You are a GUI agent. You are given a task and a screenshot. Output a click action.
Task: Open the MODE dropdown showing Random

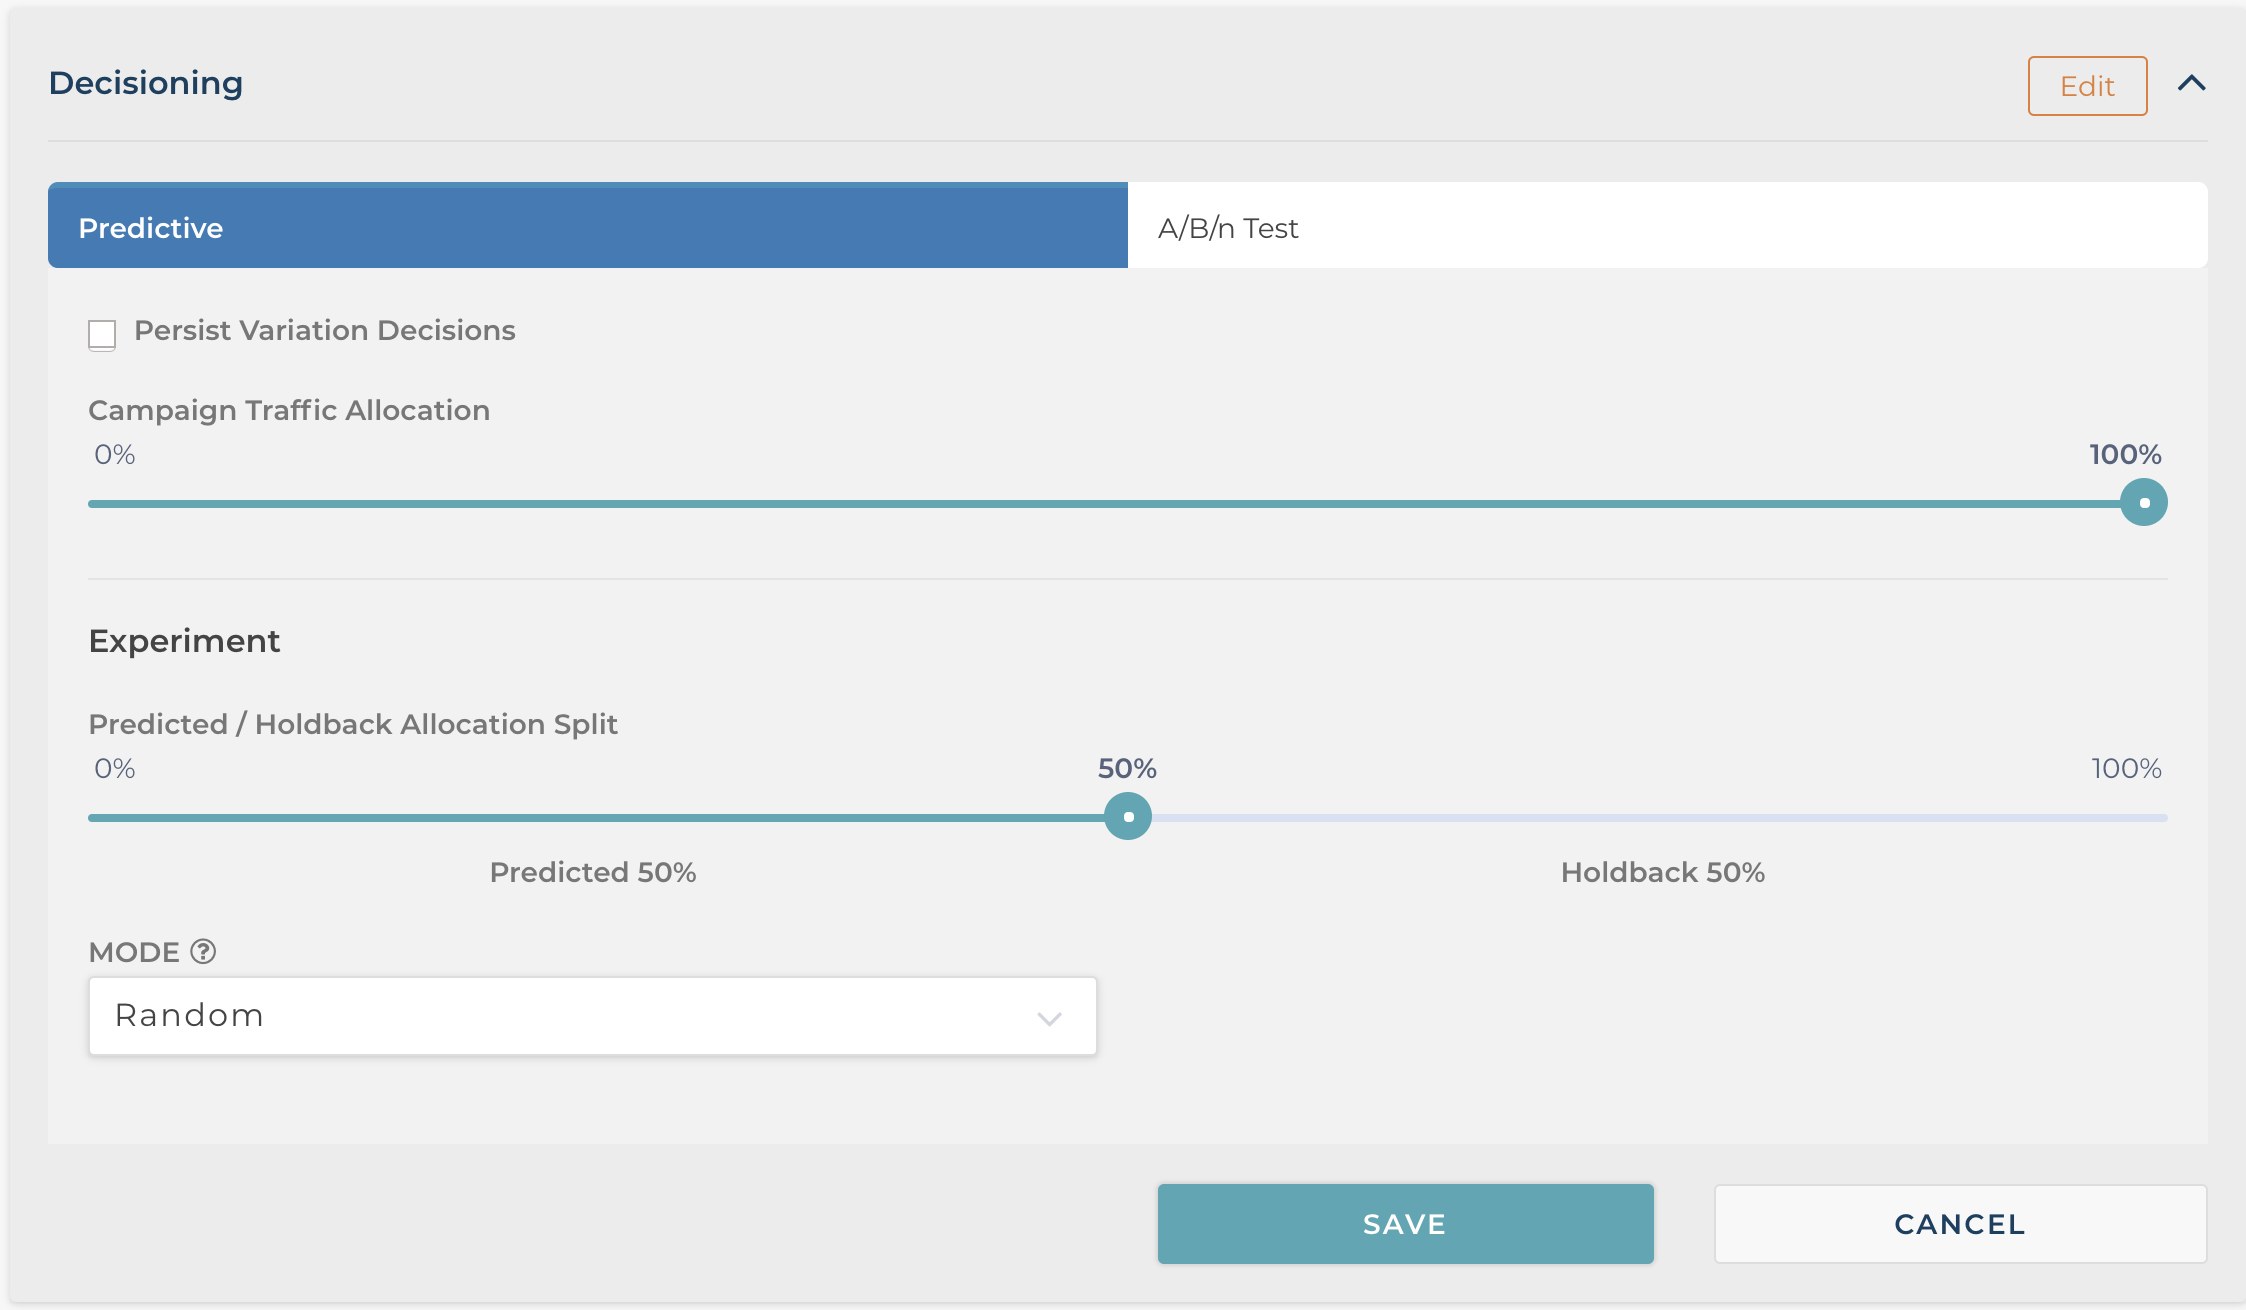pos(592,1016)
